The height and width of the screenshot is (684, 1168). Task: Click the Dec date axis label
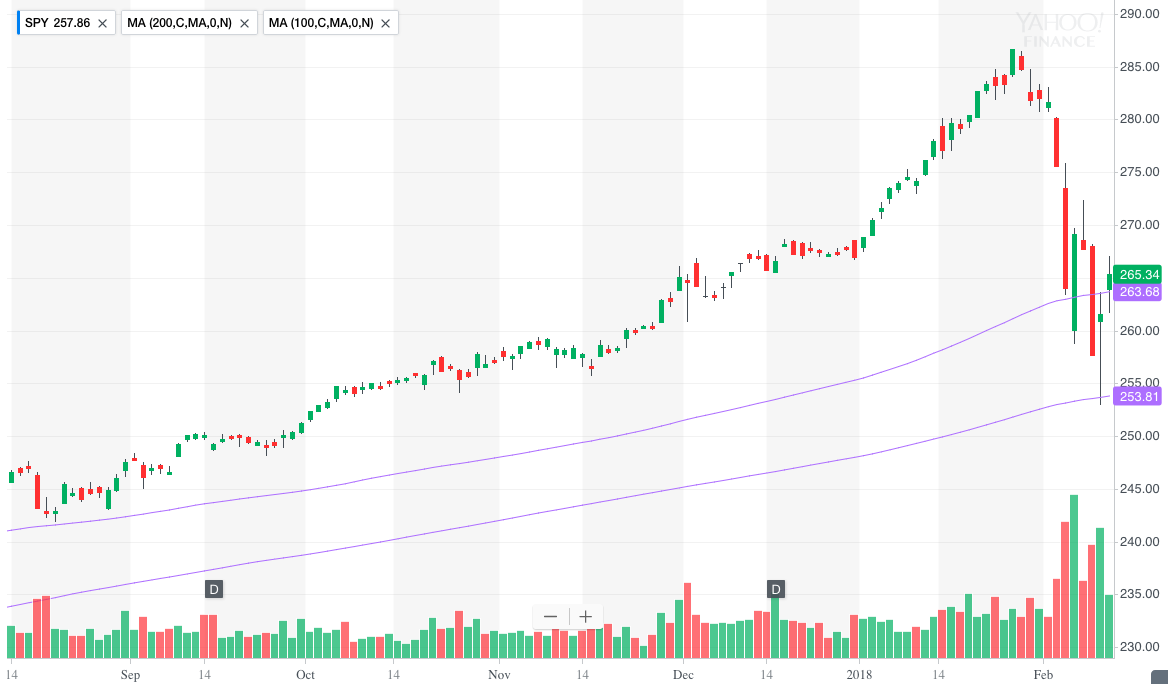683,674
